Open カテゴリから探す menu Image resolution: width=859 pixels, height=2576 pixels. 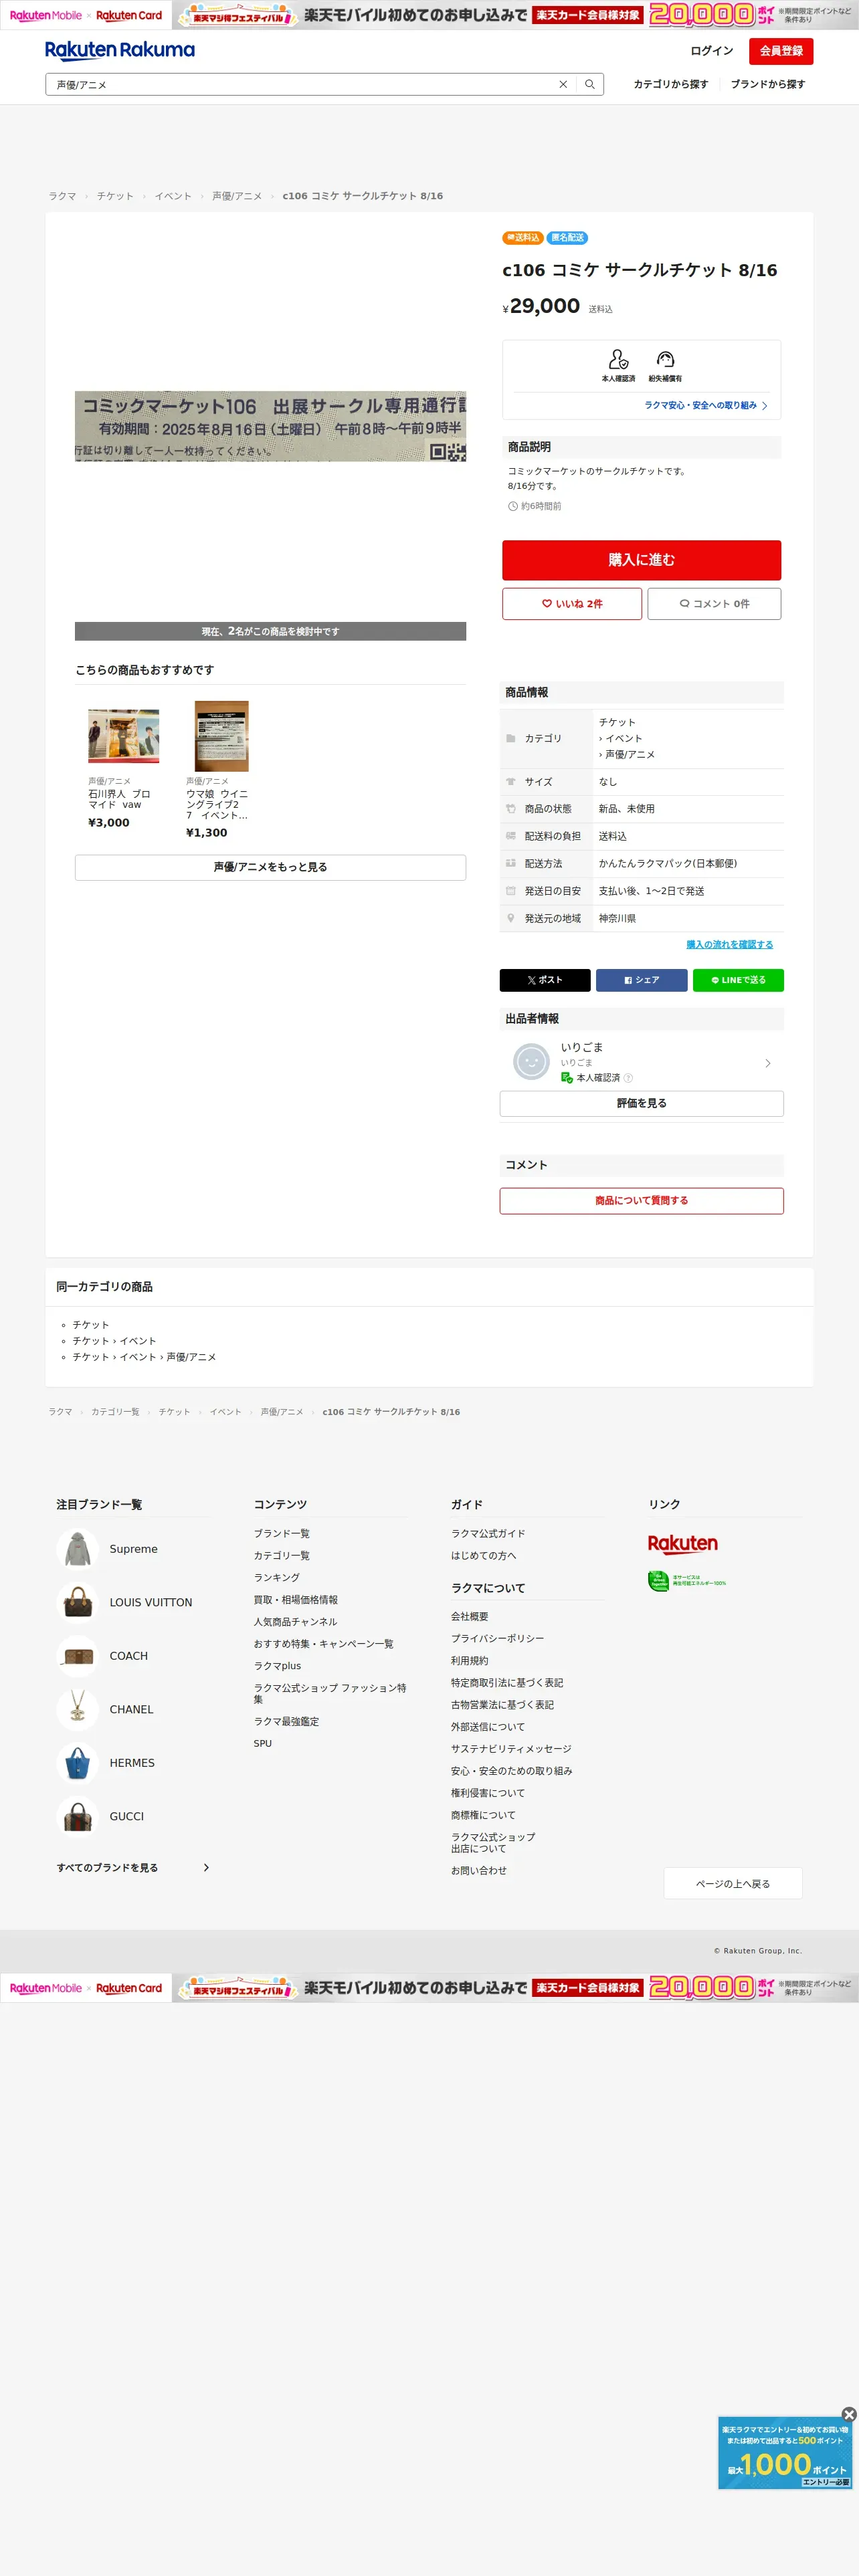point(671,85)
